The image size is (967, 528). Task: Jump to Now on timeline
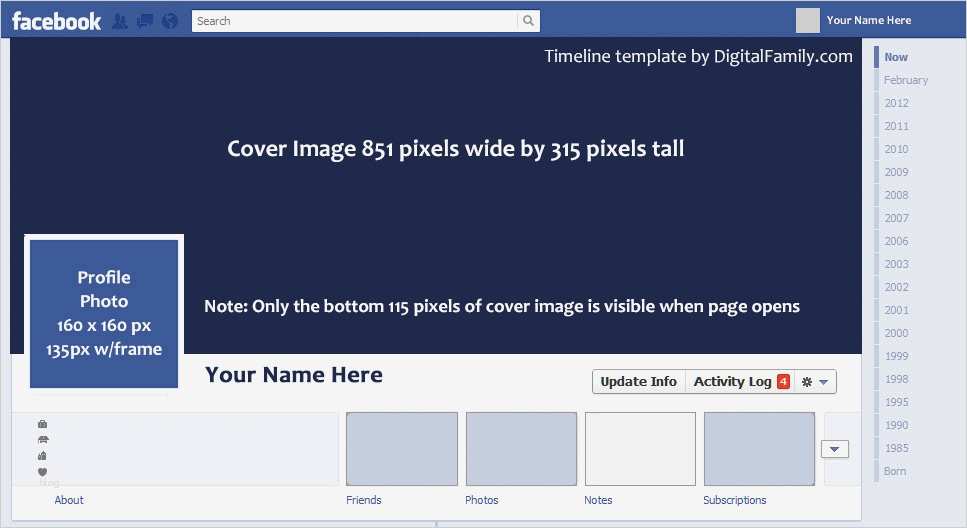click(x=895, y=57)
